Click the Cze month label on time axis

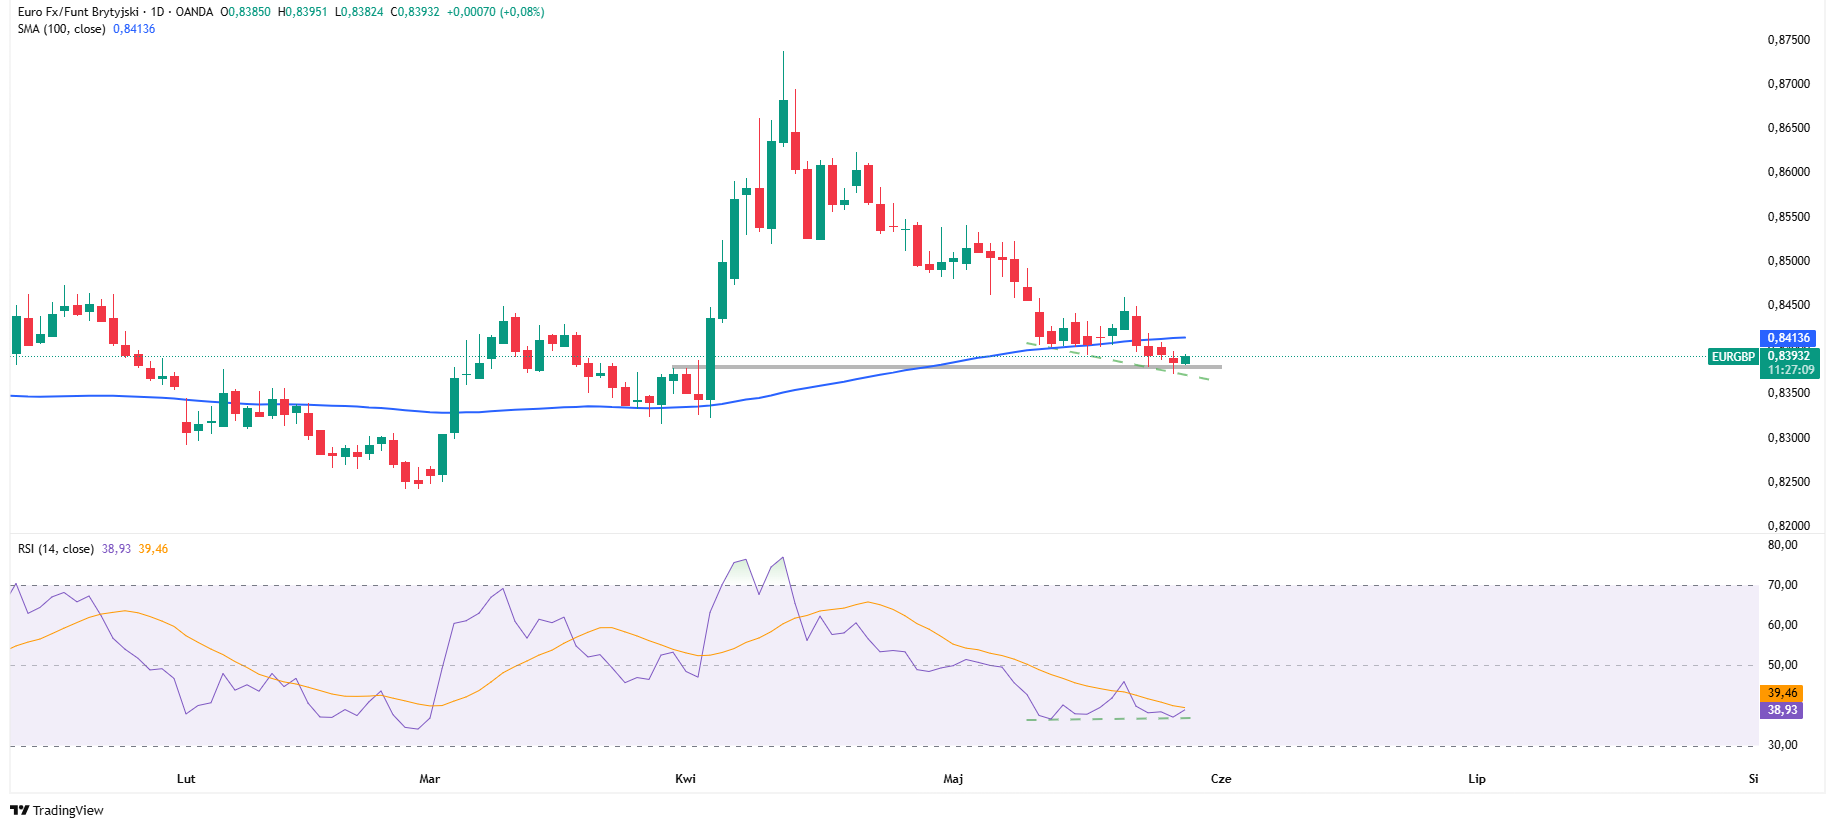click(1221, 779)
